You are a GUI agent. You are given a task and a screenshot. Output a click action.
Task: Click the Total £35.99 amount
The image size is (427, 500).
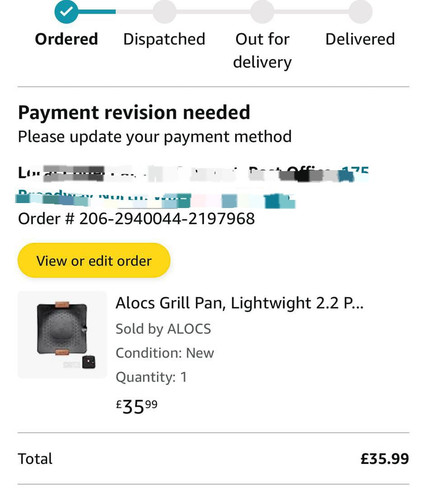pyautogui.click(x=385, y=459)
